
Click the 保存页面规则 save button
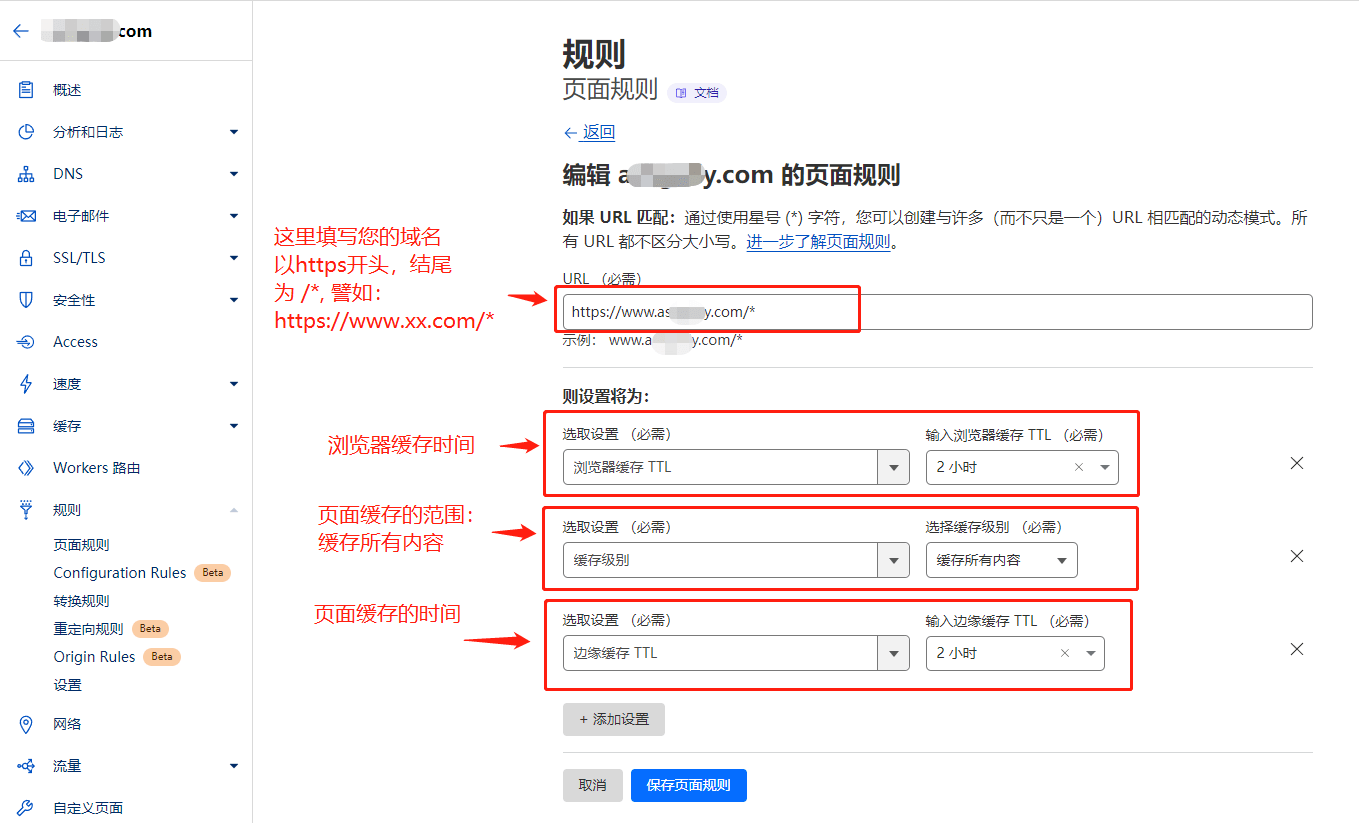click(x=689, y=785)
